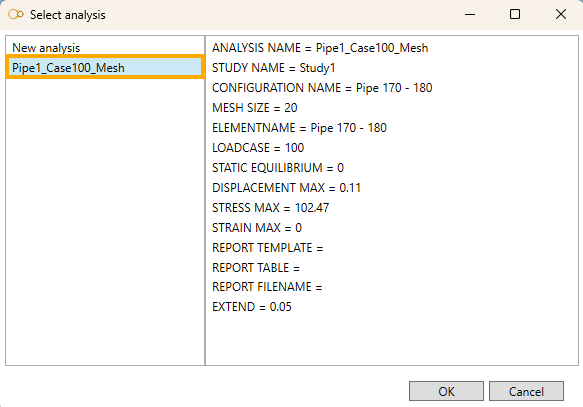Maximize the Select analysis window
Viewport: 583px width, 407px height.
(x=515, y=14)
